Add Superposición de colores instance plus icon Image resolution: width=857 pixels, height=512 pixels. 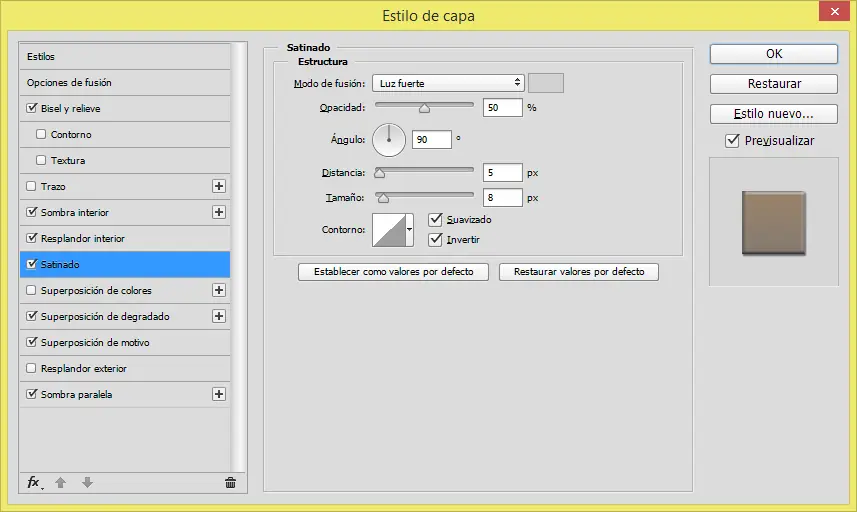click(x=219, y=290)
